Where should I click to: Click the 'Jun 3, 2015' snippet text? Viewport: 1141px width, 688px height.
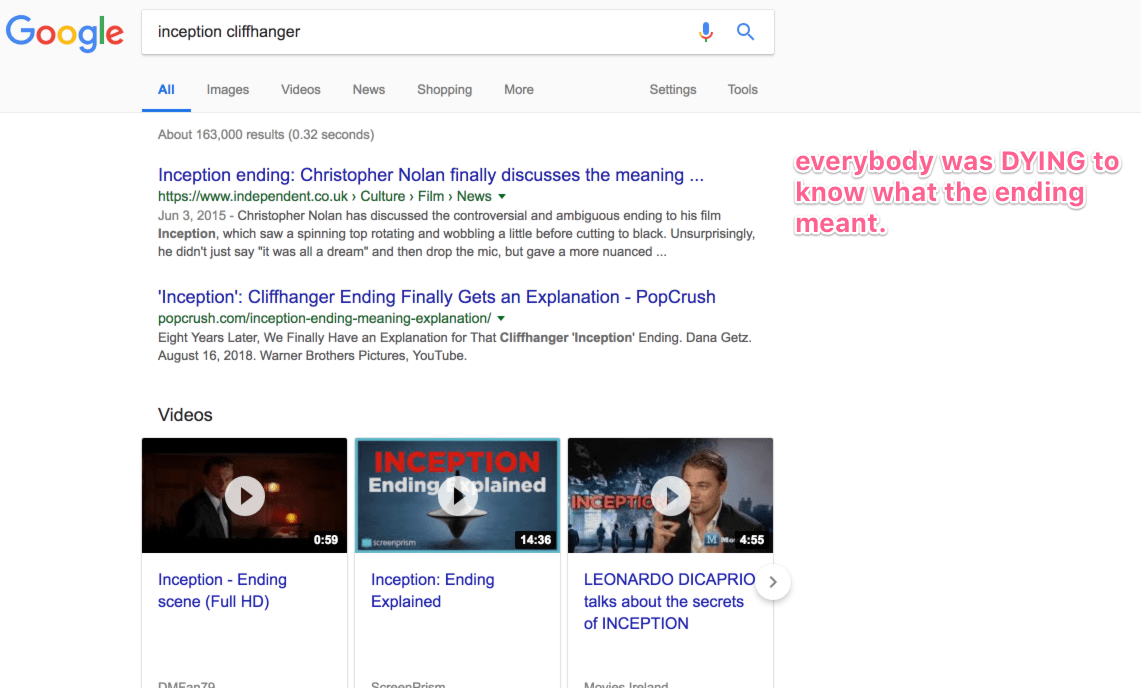pyautogui.click(x=192, y=216)
